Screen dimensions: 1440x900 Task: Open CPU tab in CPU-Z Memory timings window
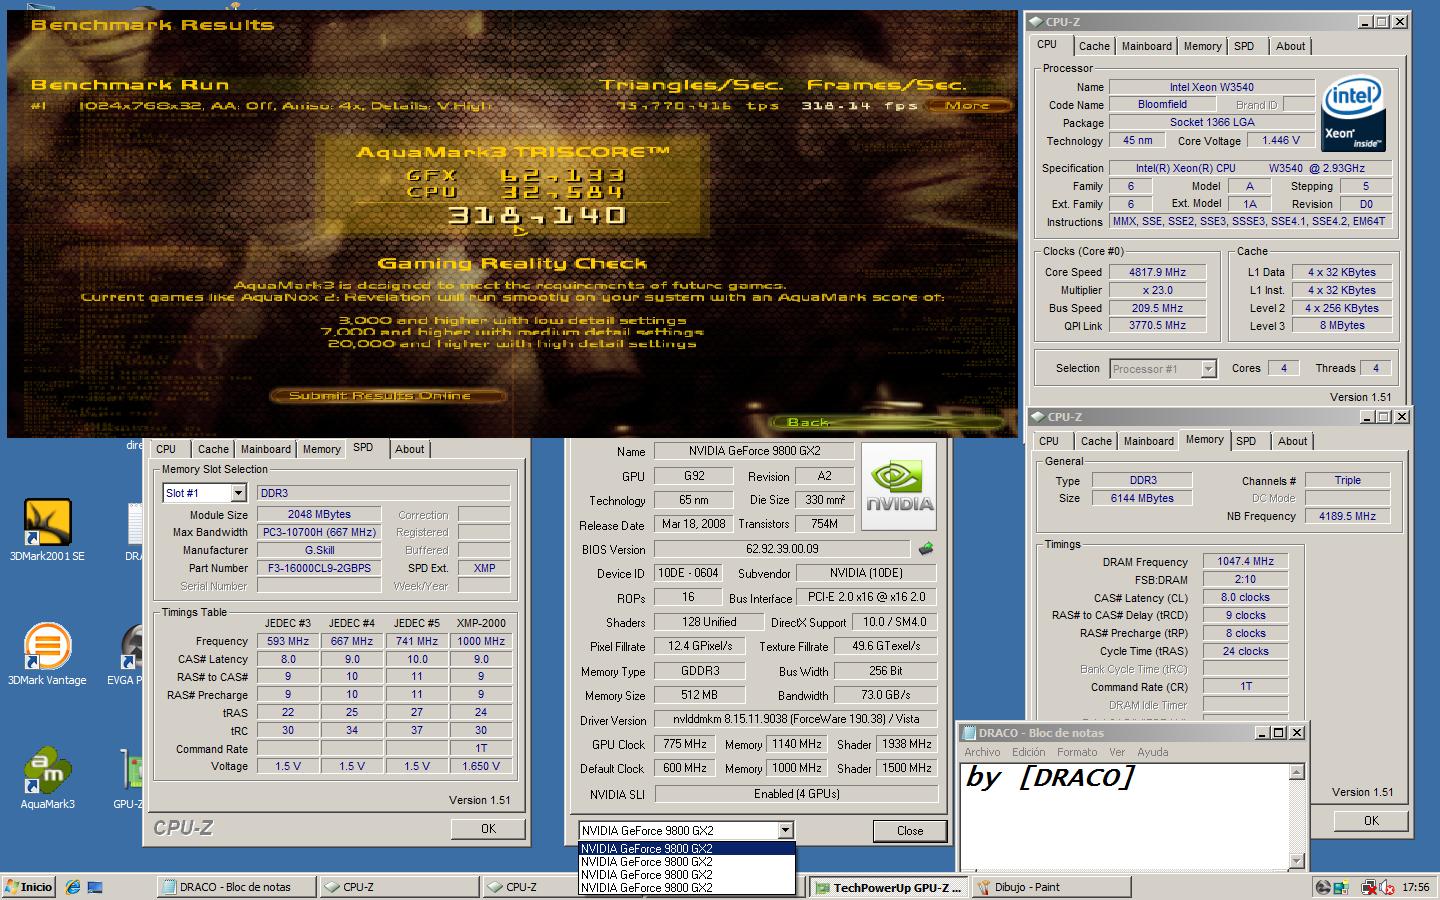(1049, 441)
